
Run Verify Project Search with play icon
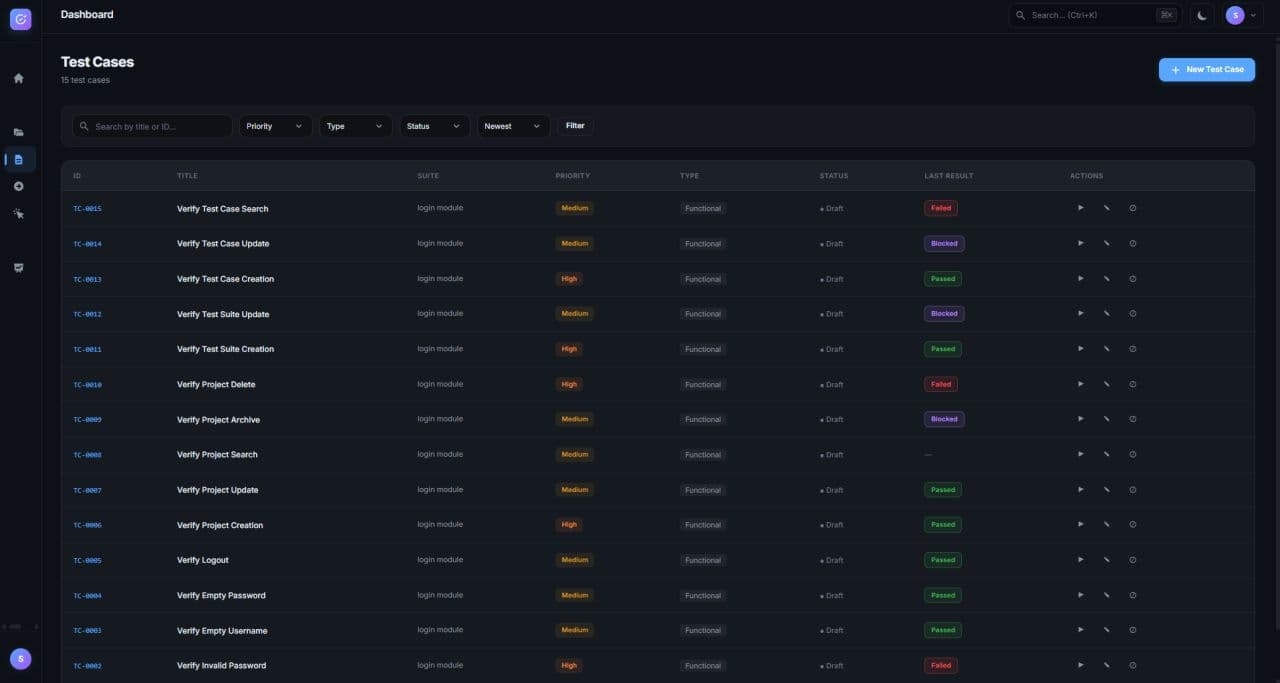(x=1080, y=454)
